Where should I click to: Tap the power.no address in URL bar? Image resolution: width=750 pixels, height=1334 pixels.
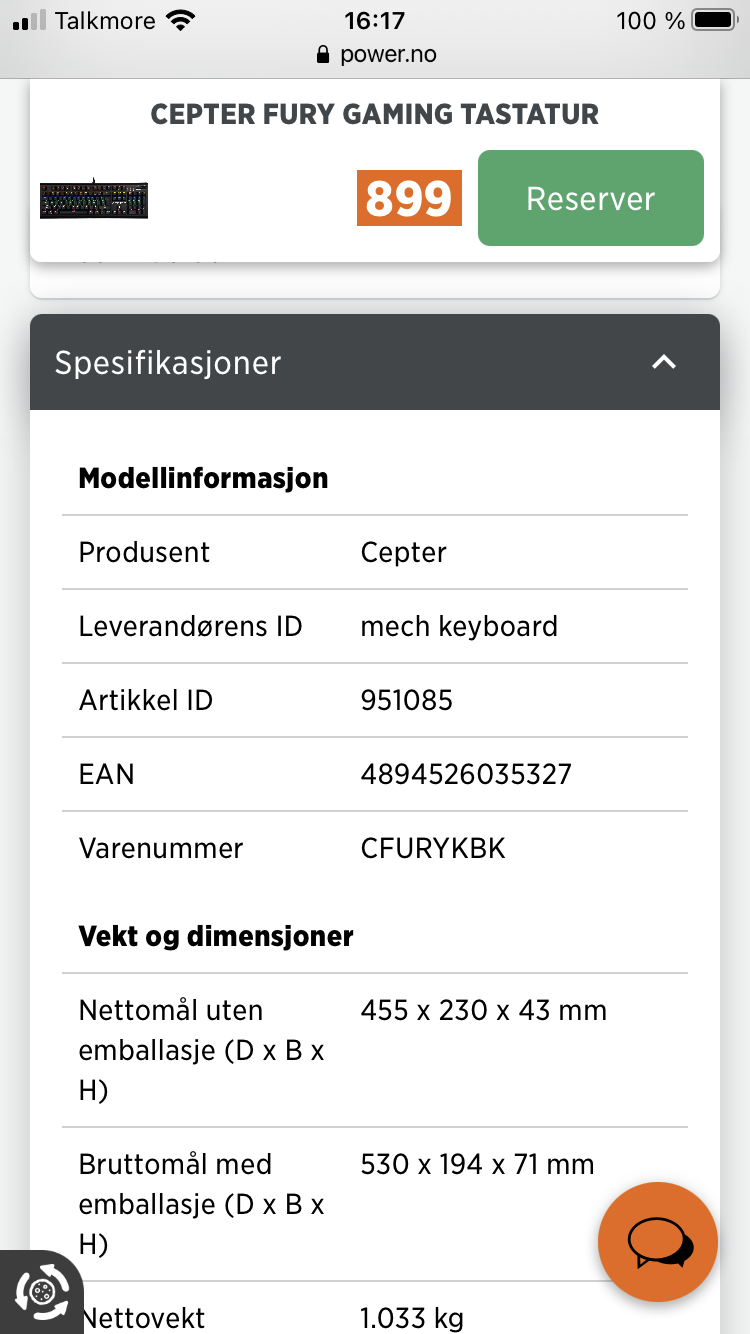(388, 54)
